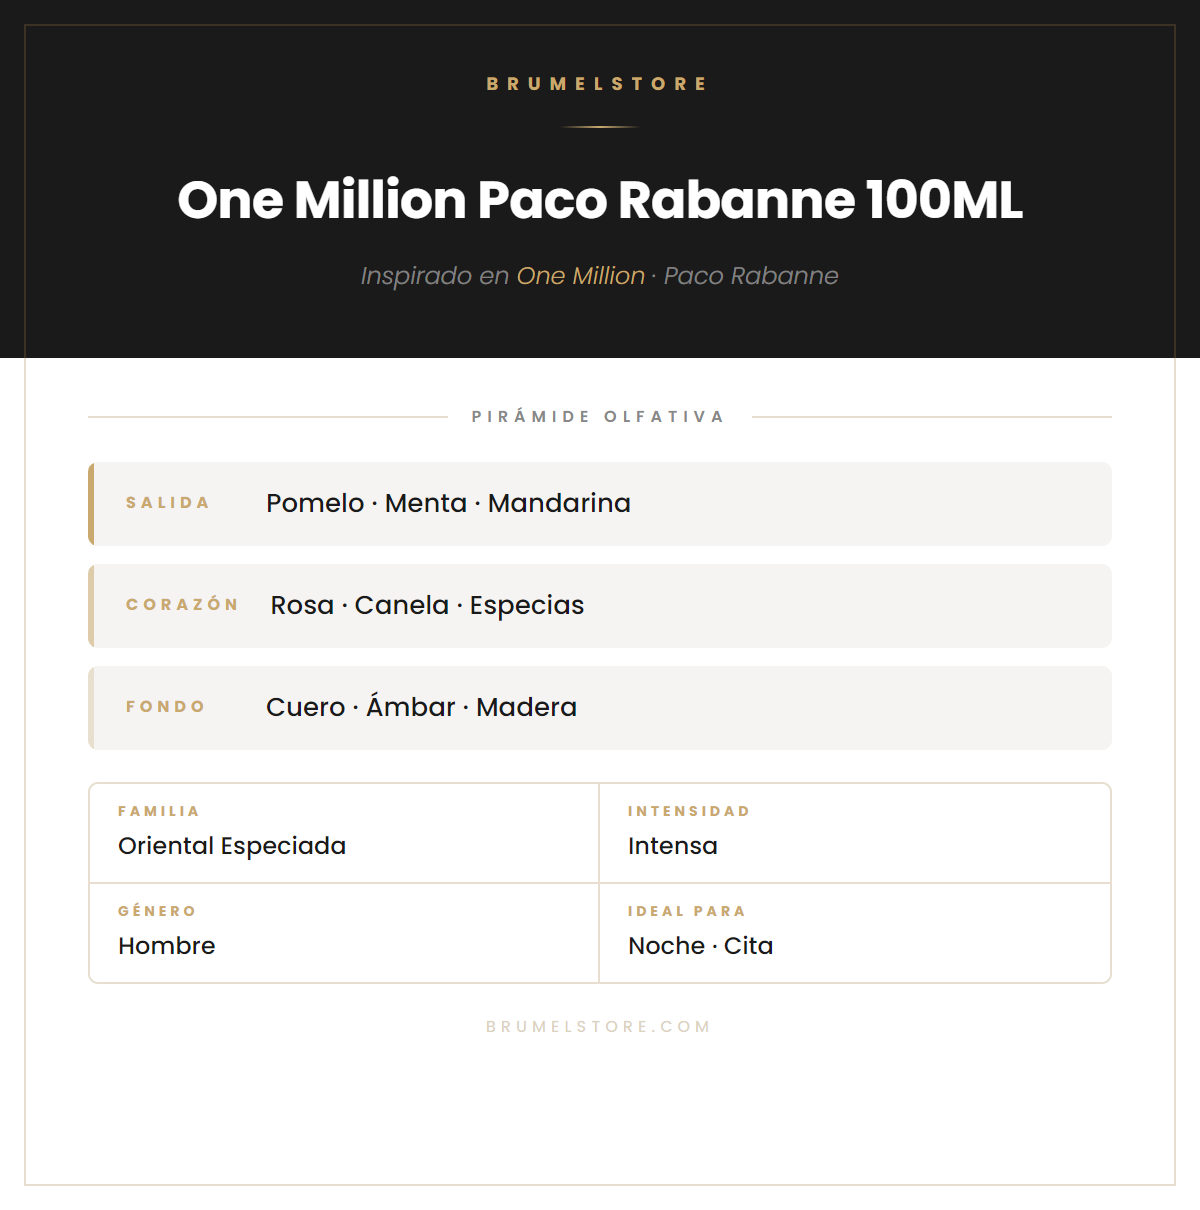
Task: Click the 'CORAZÓN' label
Action: tap(182, 605)
